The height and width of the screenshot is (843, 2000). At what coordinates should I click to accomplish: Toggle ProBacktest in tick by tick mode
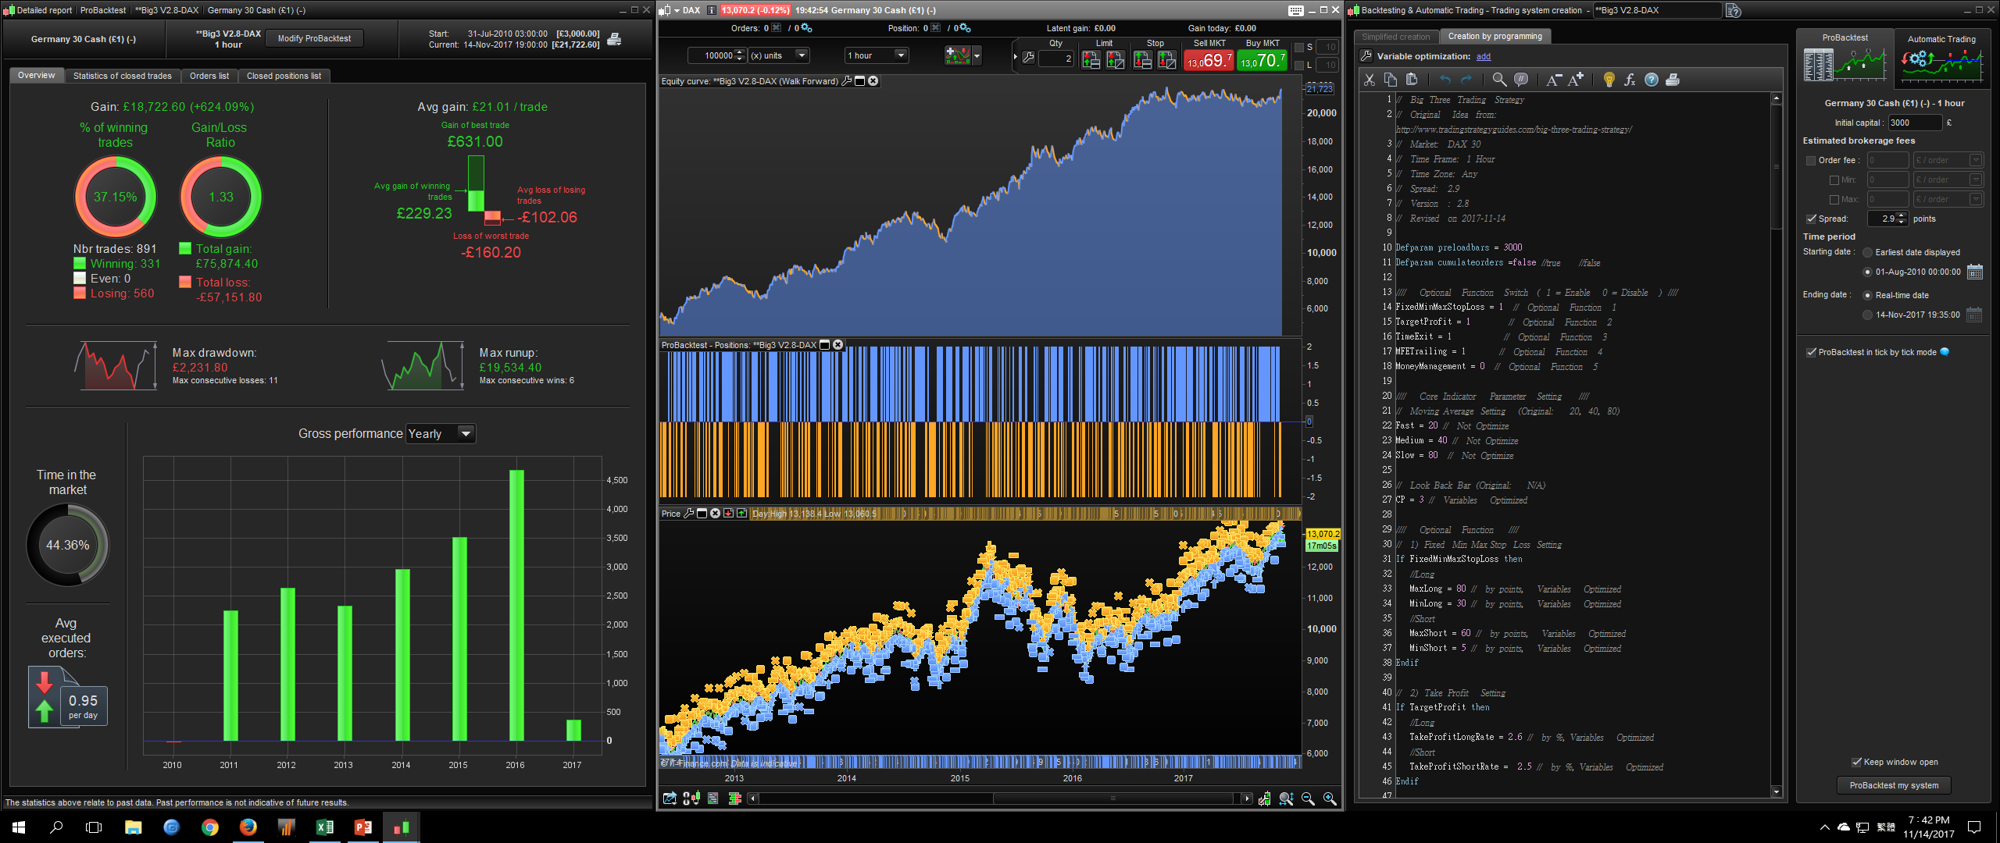tap(1811, 352)
